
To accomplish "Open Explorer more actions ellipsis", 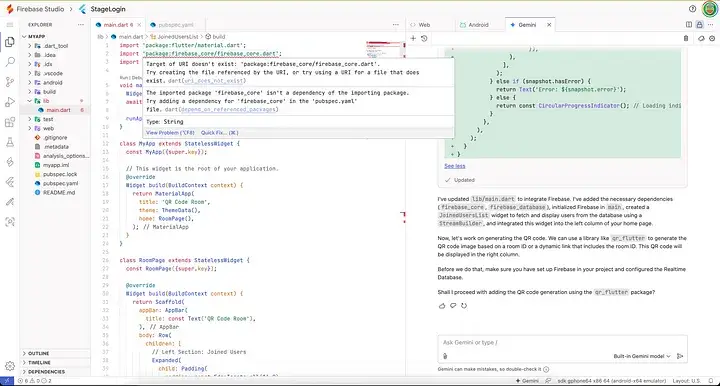I will point(81,25).
